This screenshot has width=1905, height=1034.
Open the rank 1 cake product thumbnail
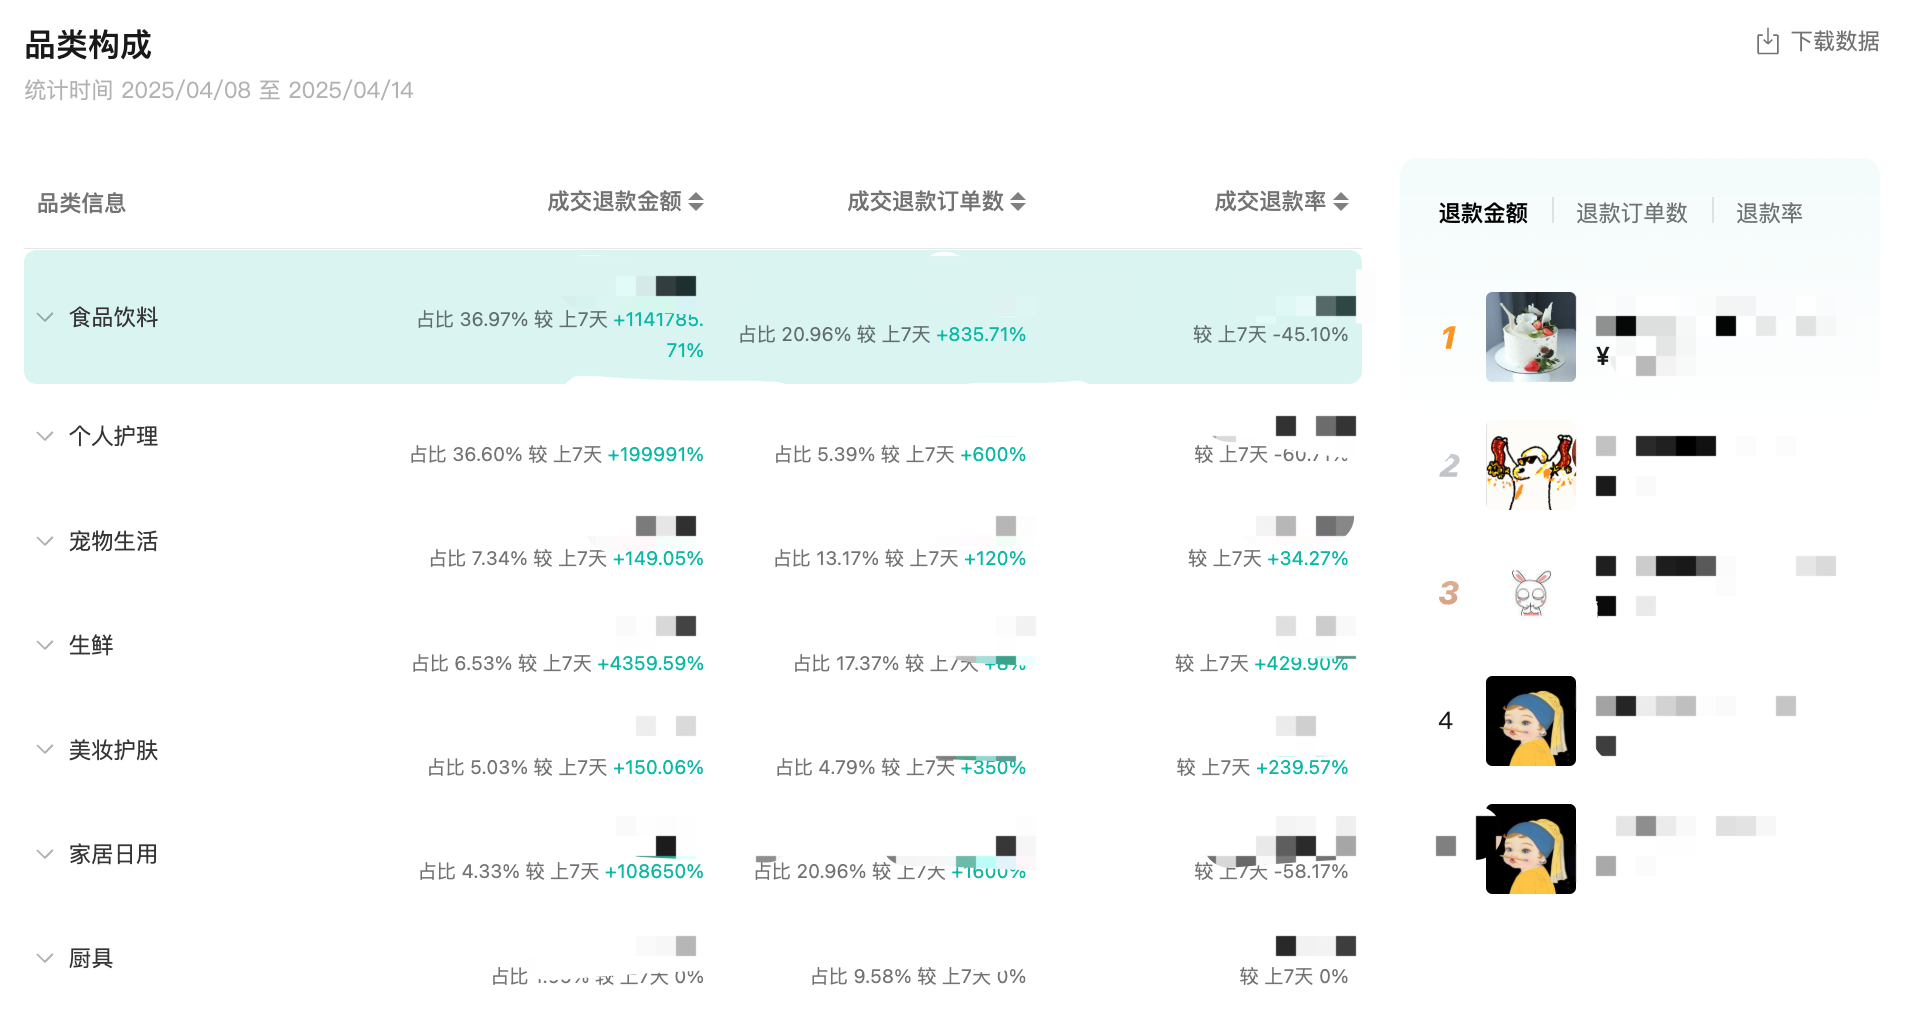[1530, 337]
